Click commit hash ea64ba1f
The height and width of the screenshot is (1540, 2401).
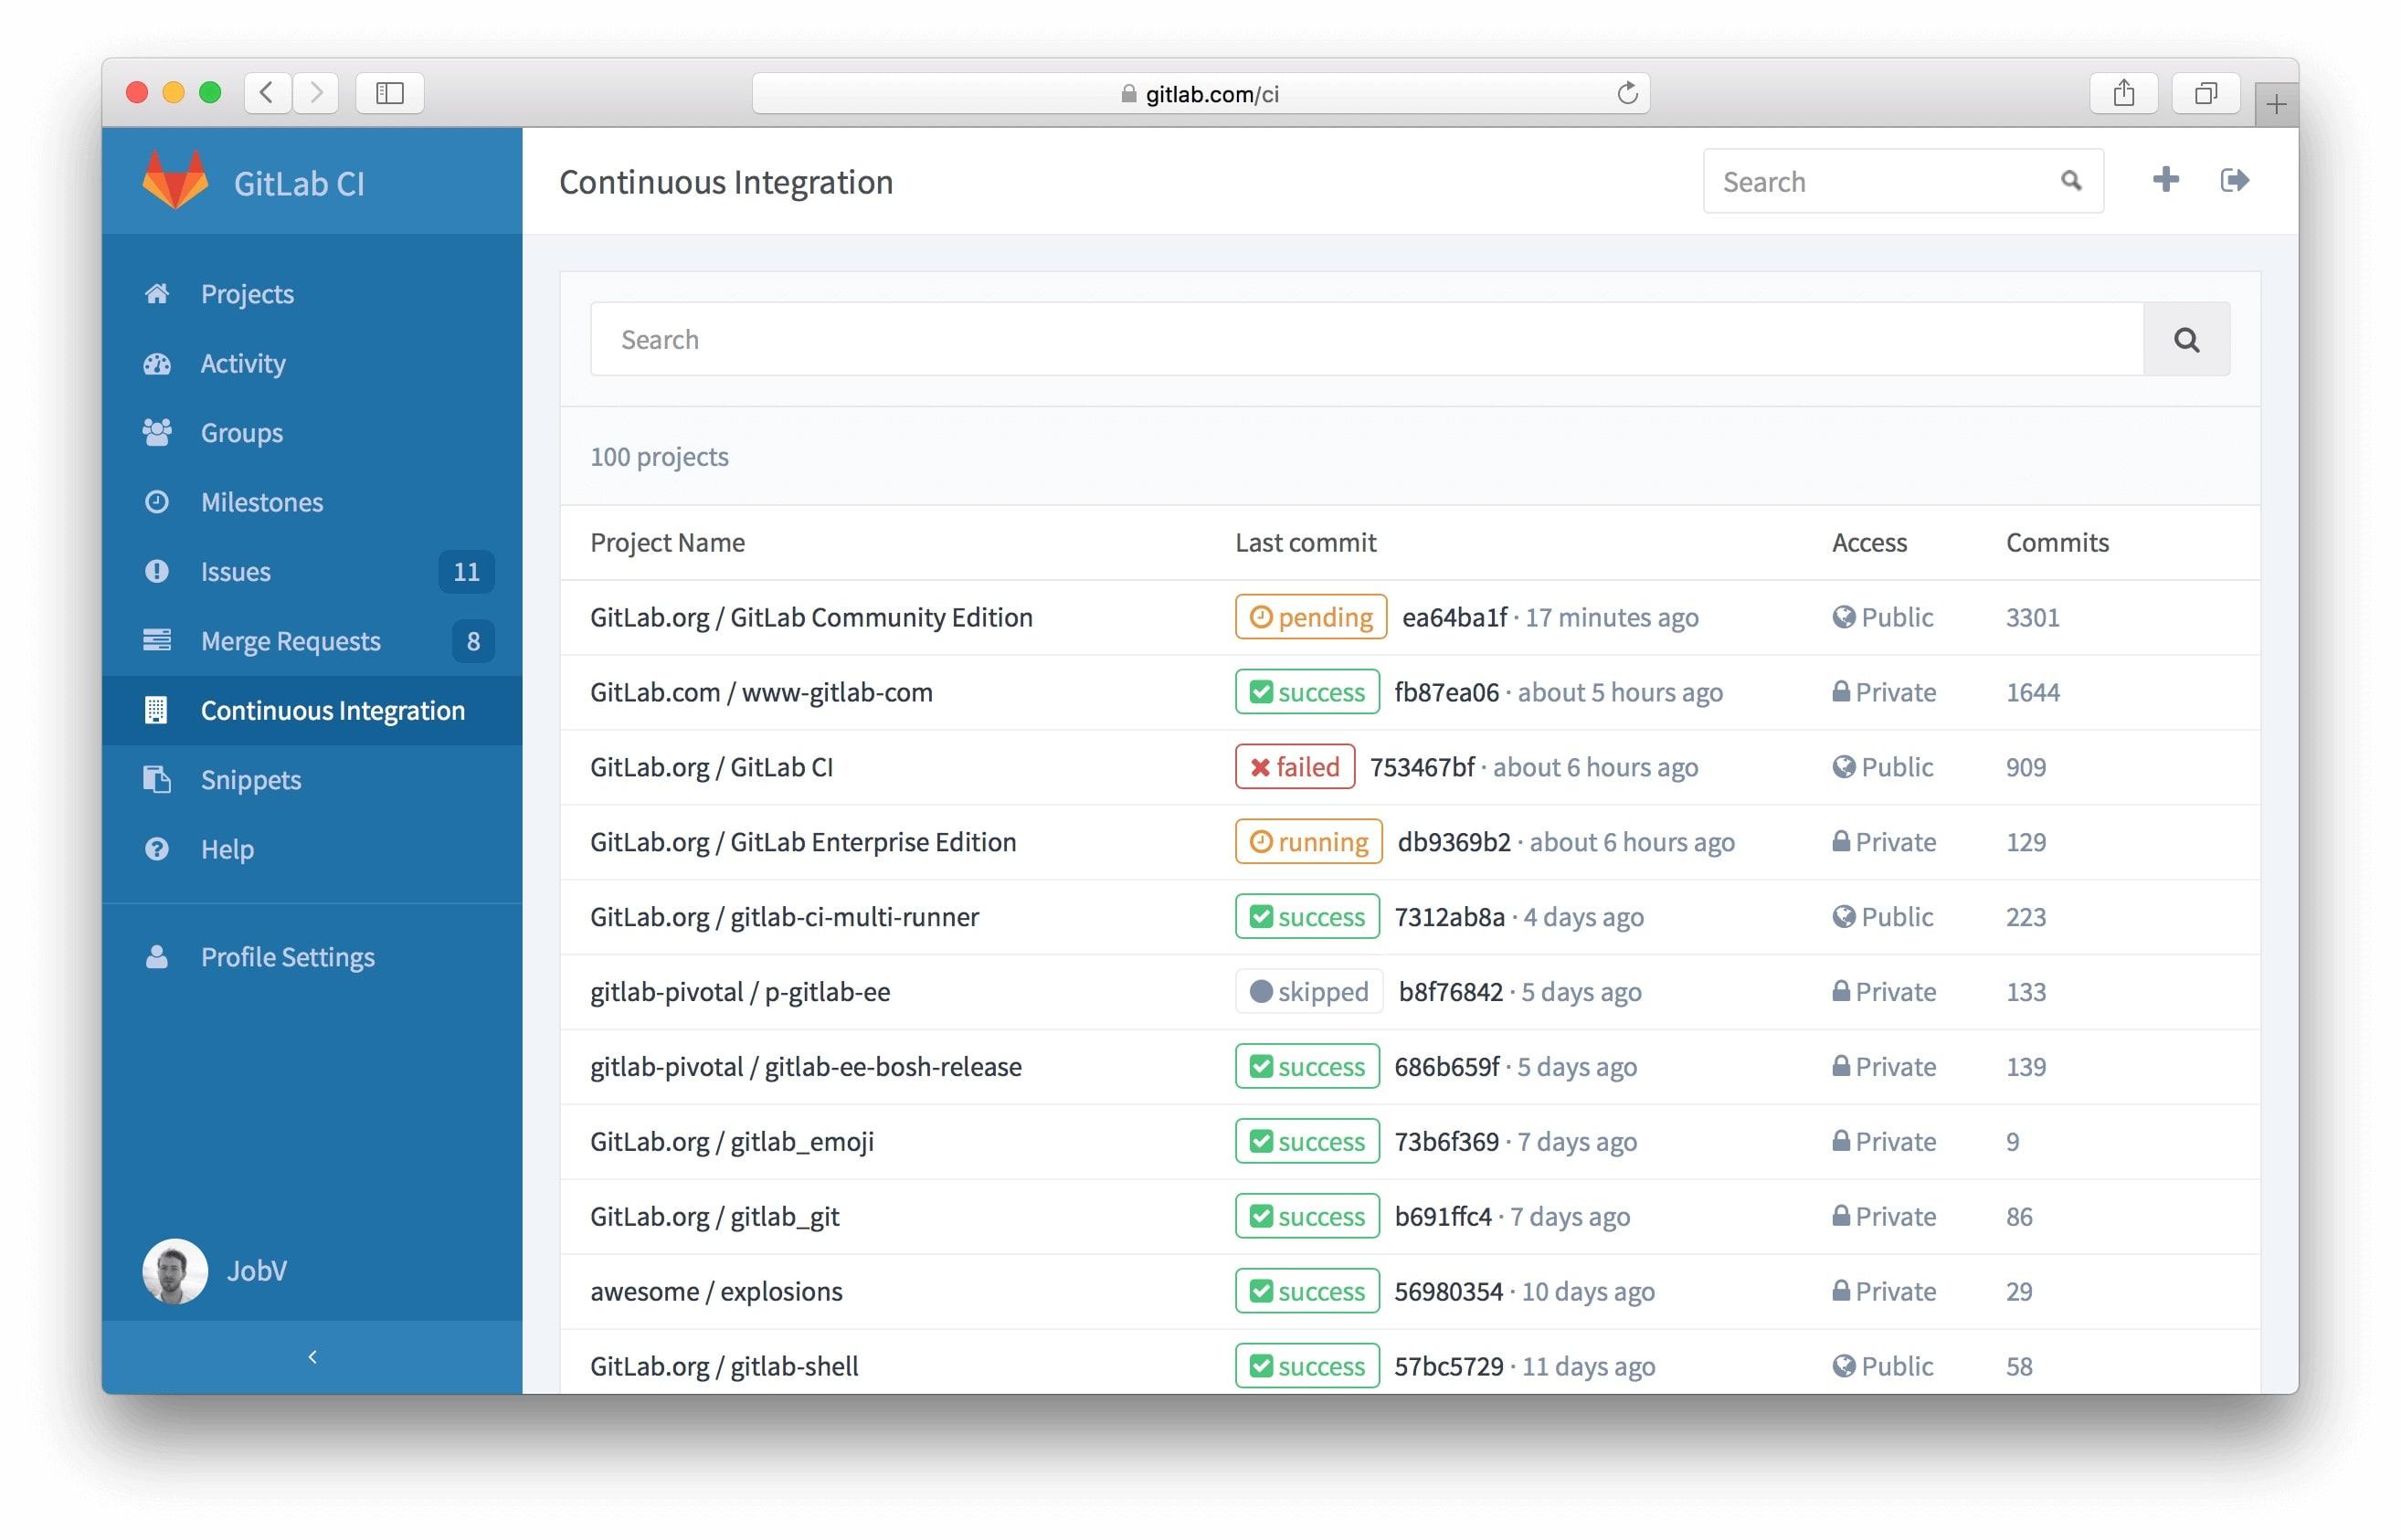[1454, 617]
